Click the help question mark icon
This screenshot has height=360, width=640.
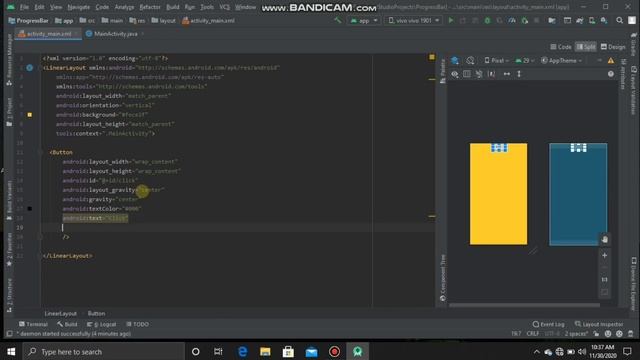pos(611,74)
